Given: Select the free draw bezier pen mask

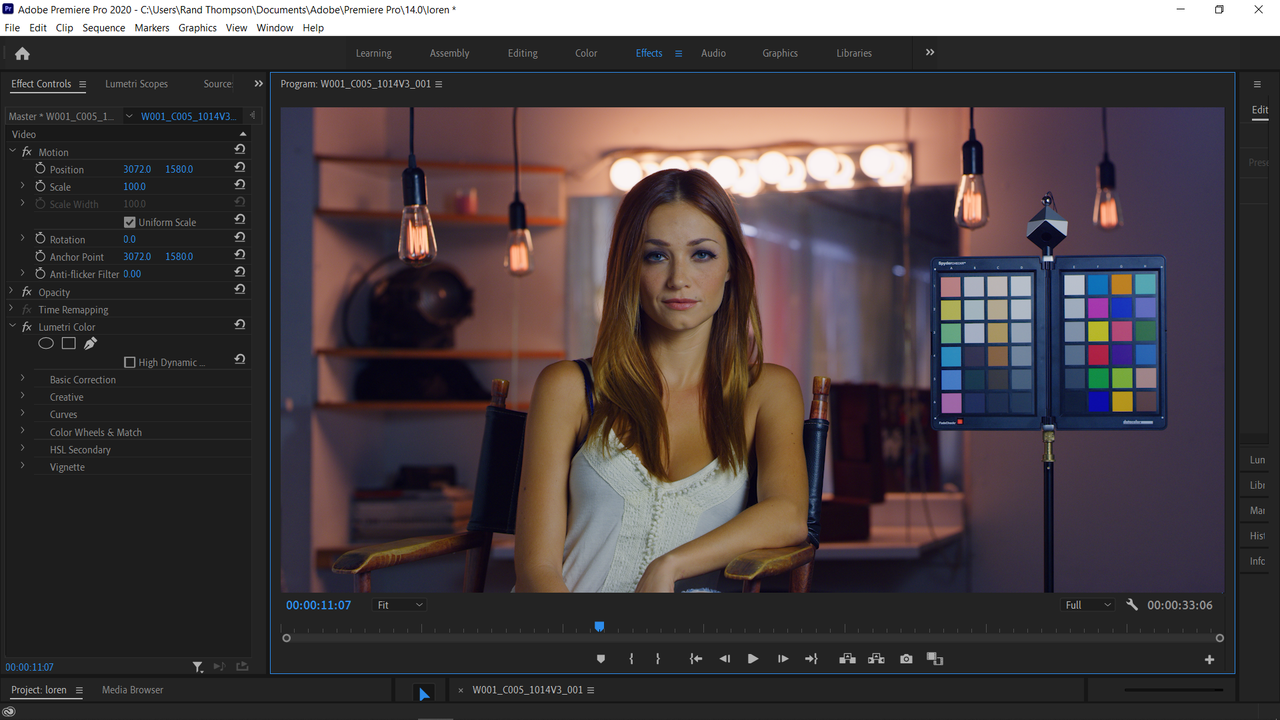Looking at the screenshot, I should point(90,344).
